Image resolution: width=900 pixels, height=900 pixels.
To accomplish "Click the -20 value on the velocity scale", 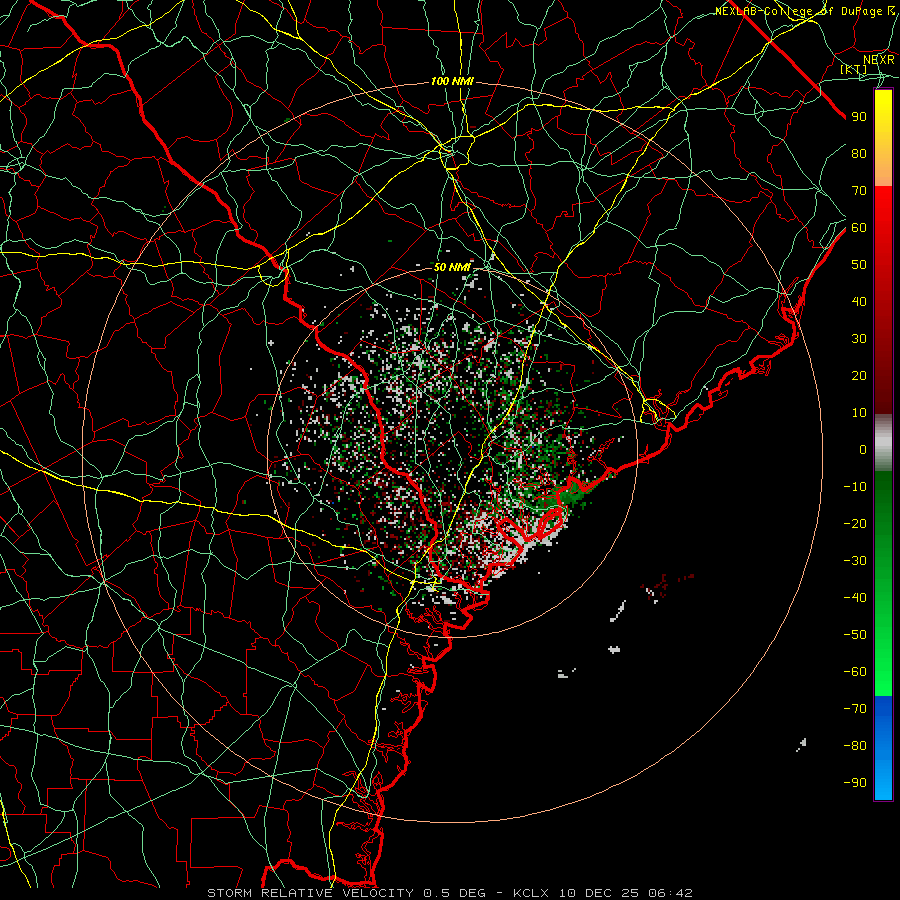I will pos(855,524).
